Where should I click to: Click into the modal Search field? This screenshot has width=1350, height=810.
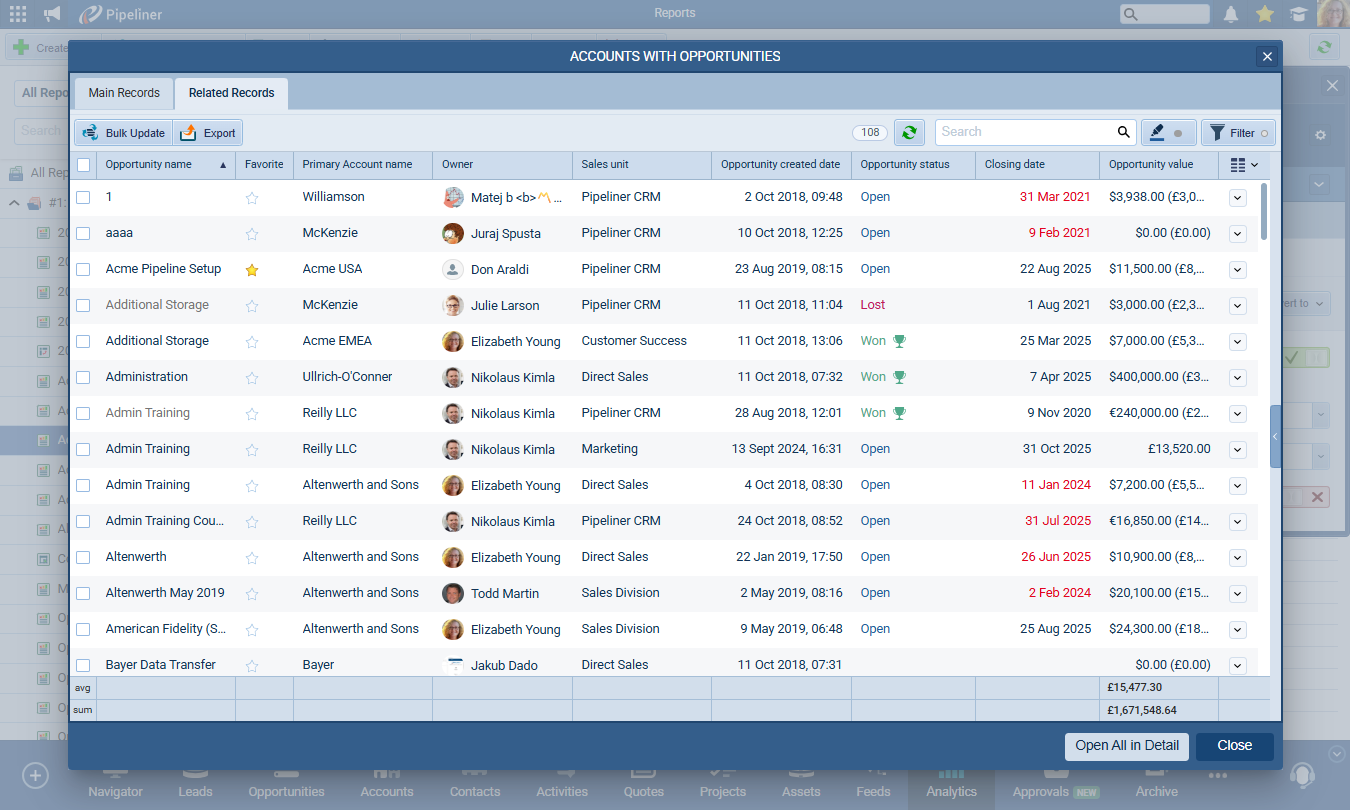(x=1025, y=132)
